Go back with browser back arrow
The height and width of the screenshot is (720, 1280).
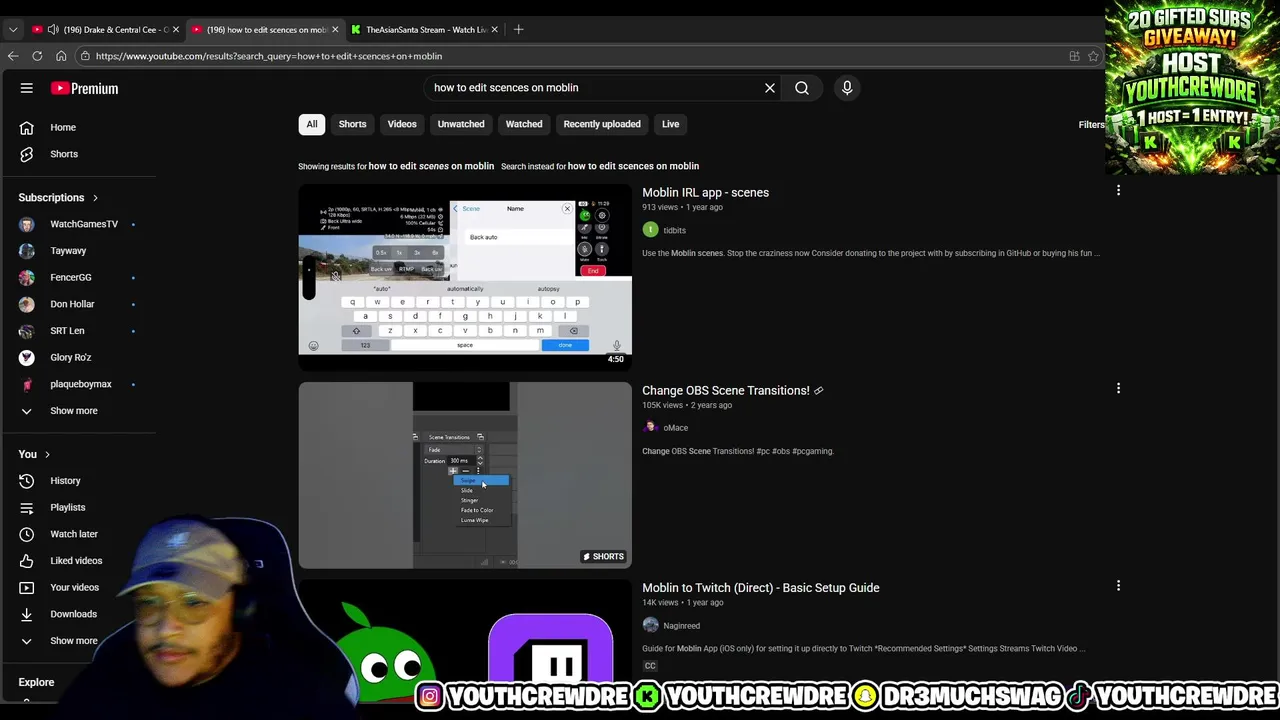click(13, 56)
